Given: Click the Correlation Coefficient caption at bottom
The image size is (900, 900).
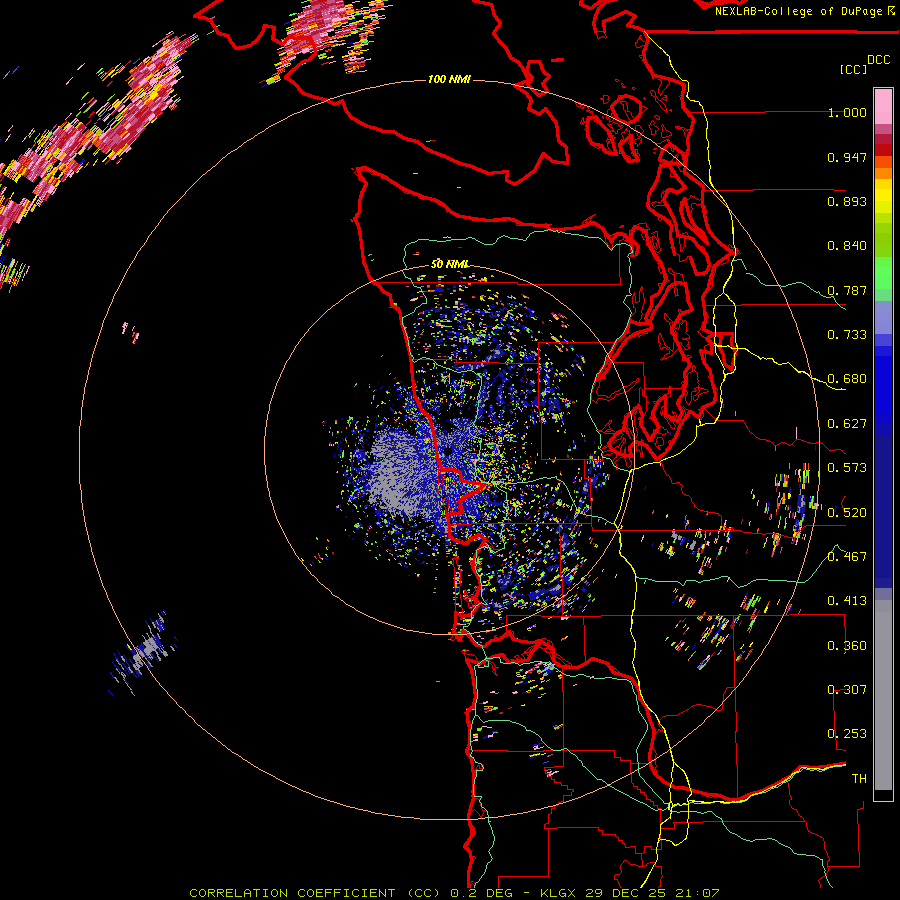Looking at the screenshot, I should (x=454, y=893).
